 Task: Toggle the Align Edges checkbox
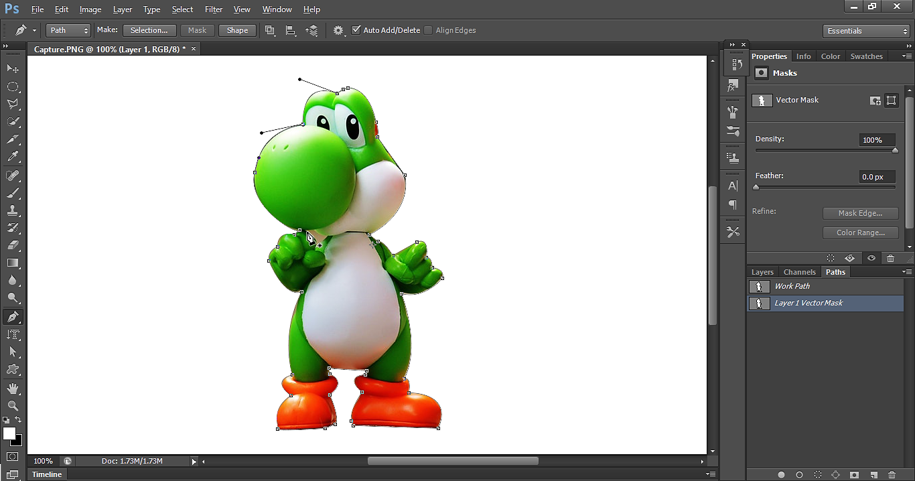tap(428, 30)
